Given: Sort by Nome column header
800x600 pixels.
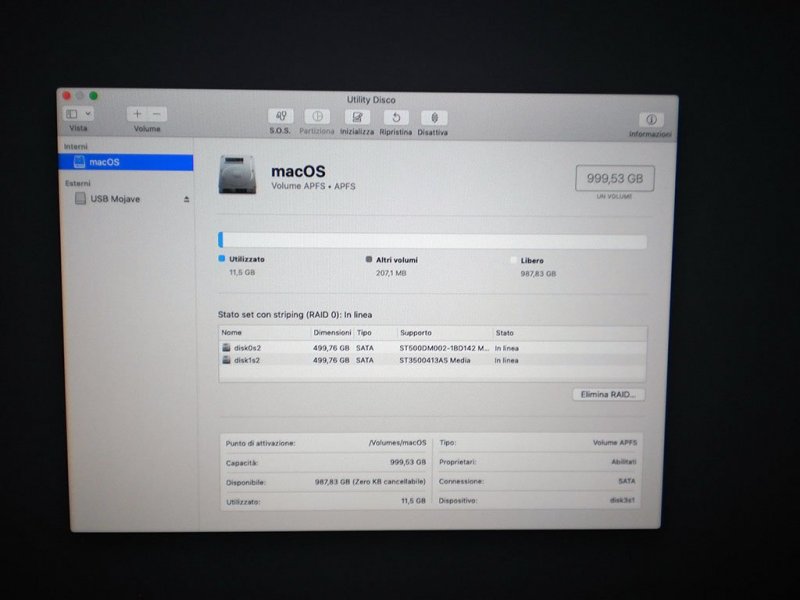Looking at the screenshot, I should 232,332.
